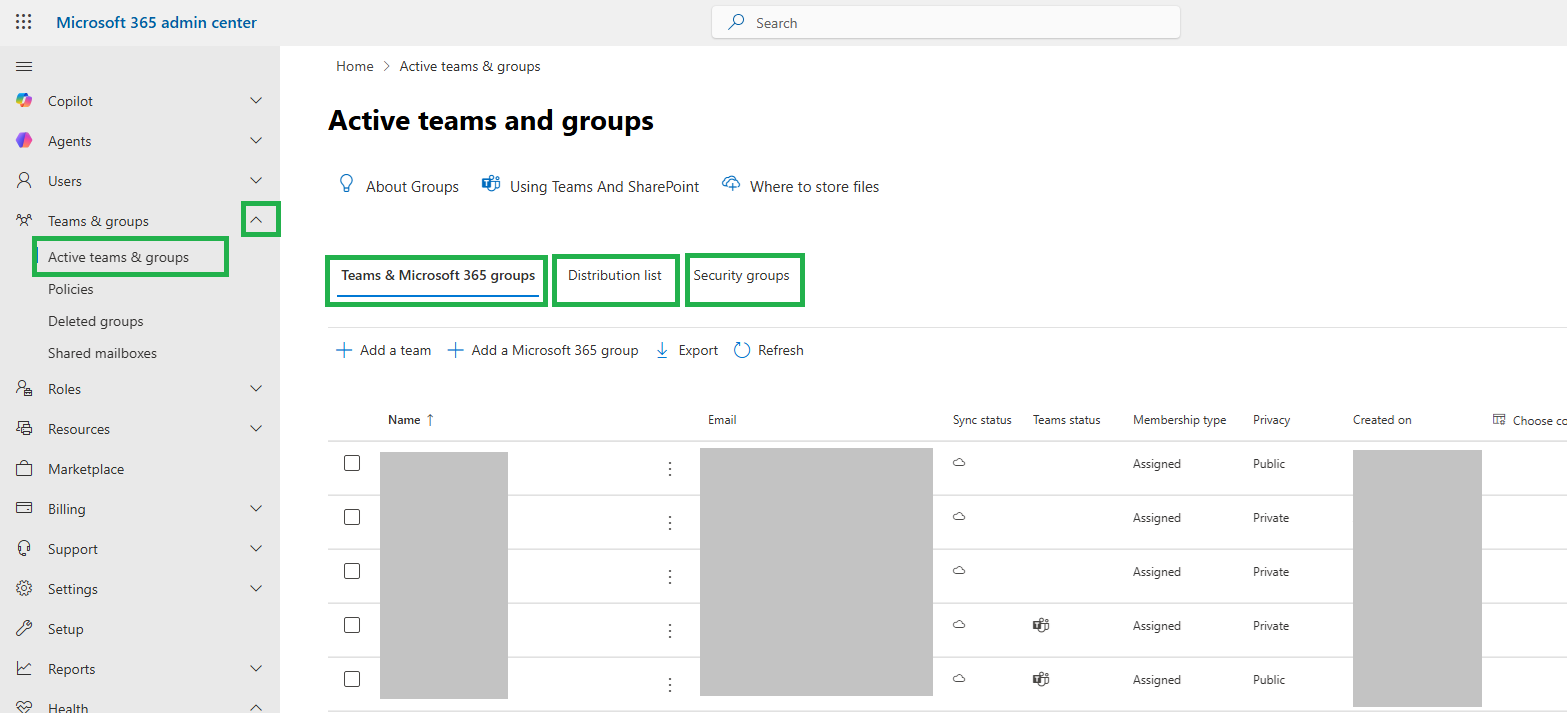The width and height of the screenshot is (1567, 713).
Task: Expand the Billing section chevron
Action: click(256, 508)
